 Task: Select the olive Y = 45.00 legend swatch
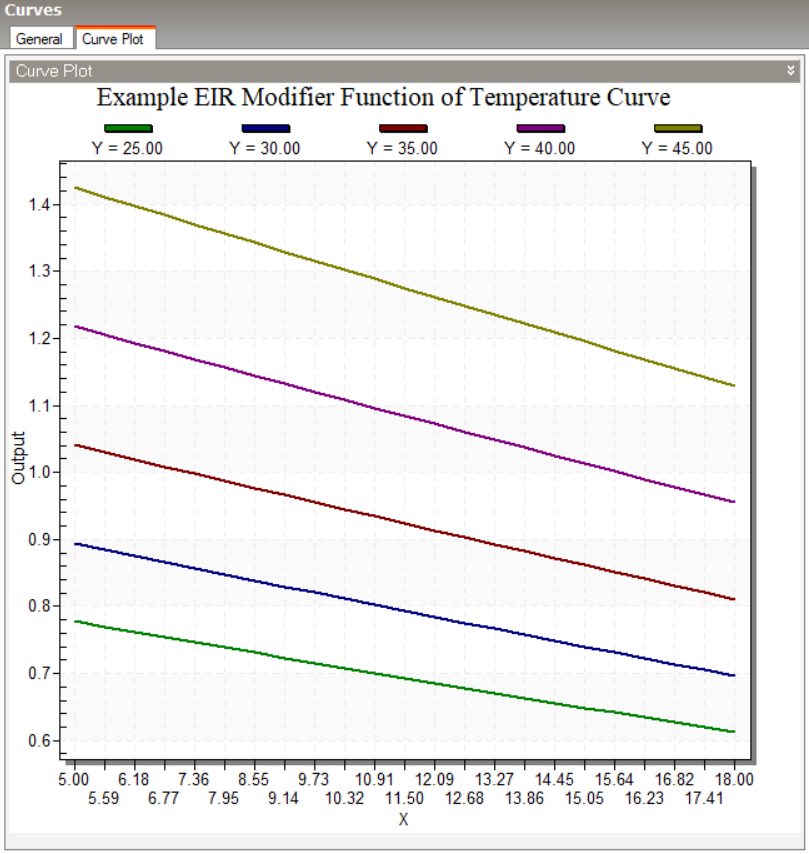click(678, 128)
